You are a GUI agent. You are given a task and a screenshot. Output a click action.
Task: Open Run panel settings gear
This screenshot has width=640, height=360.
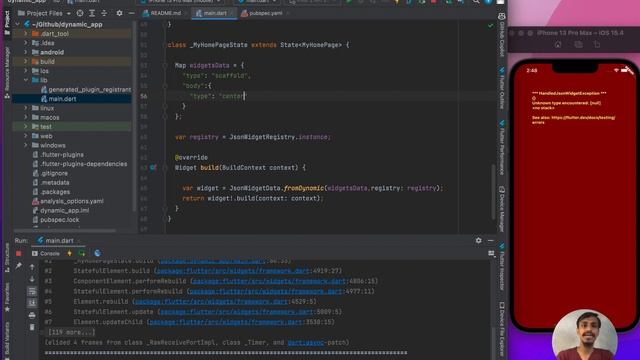(478, 240)
